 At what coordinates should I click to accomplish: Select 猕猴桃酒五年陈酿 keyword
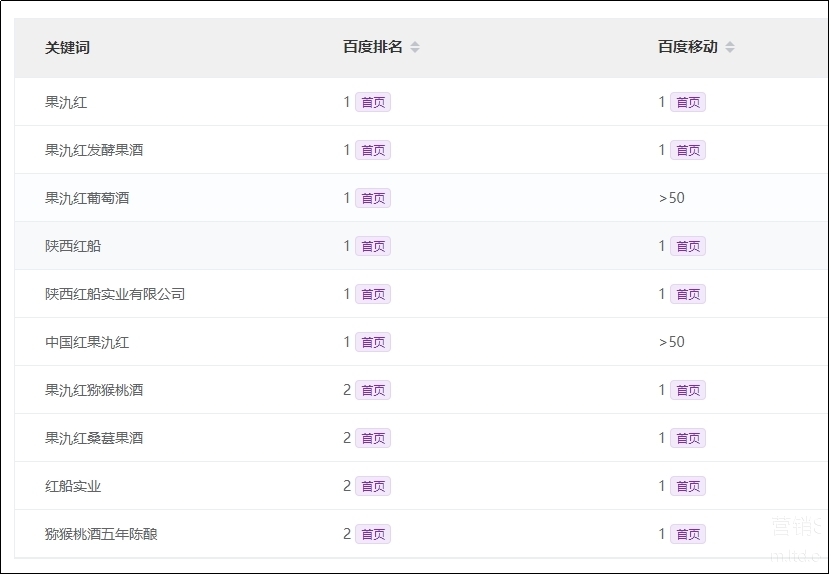pyautogui.click(x=101, y=534)
